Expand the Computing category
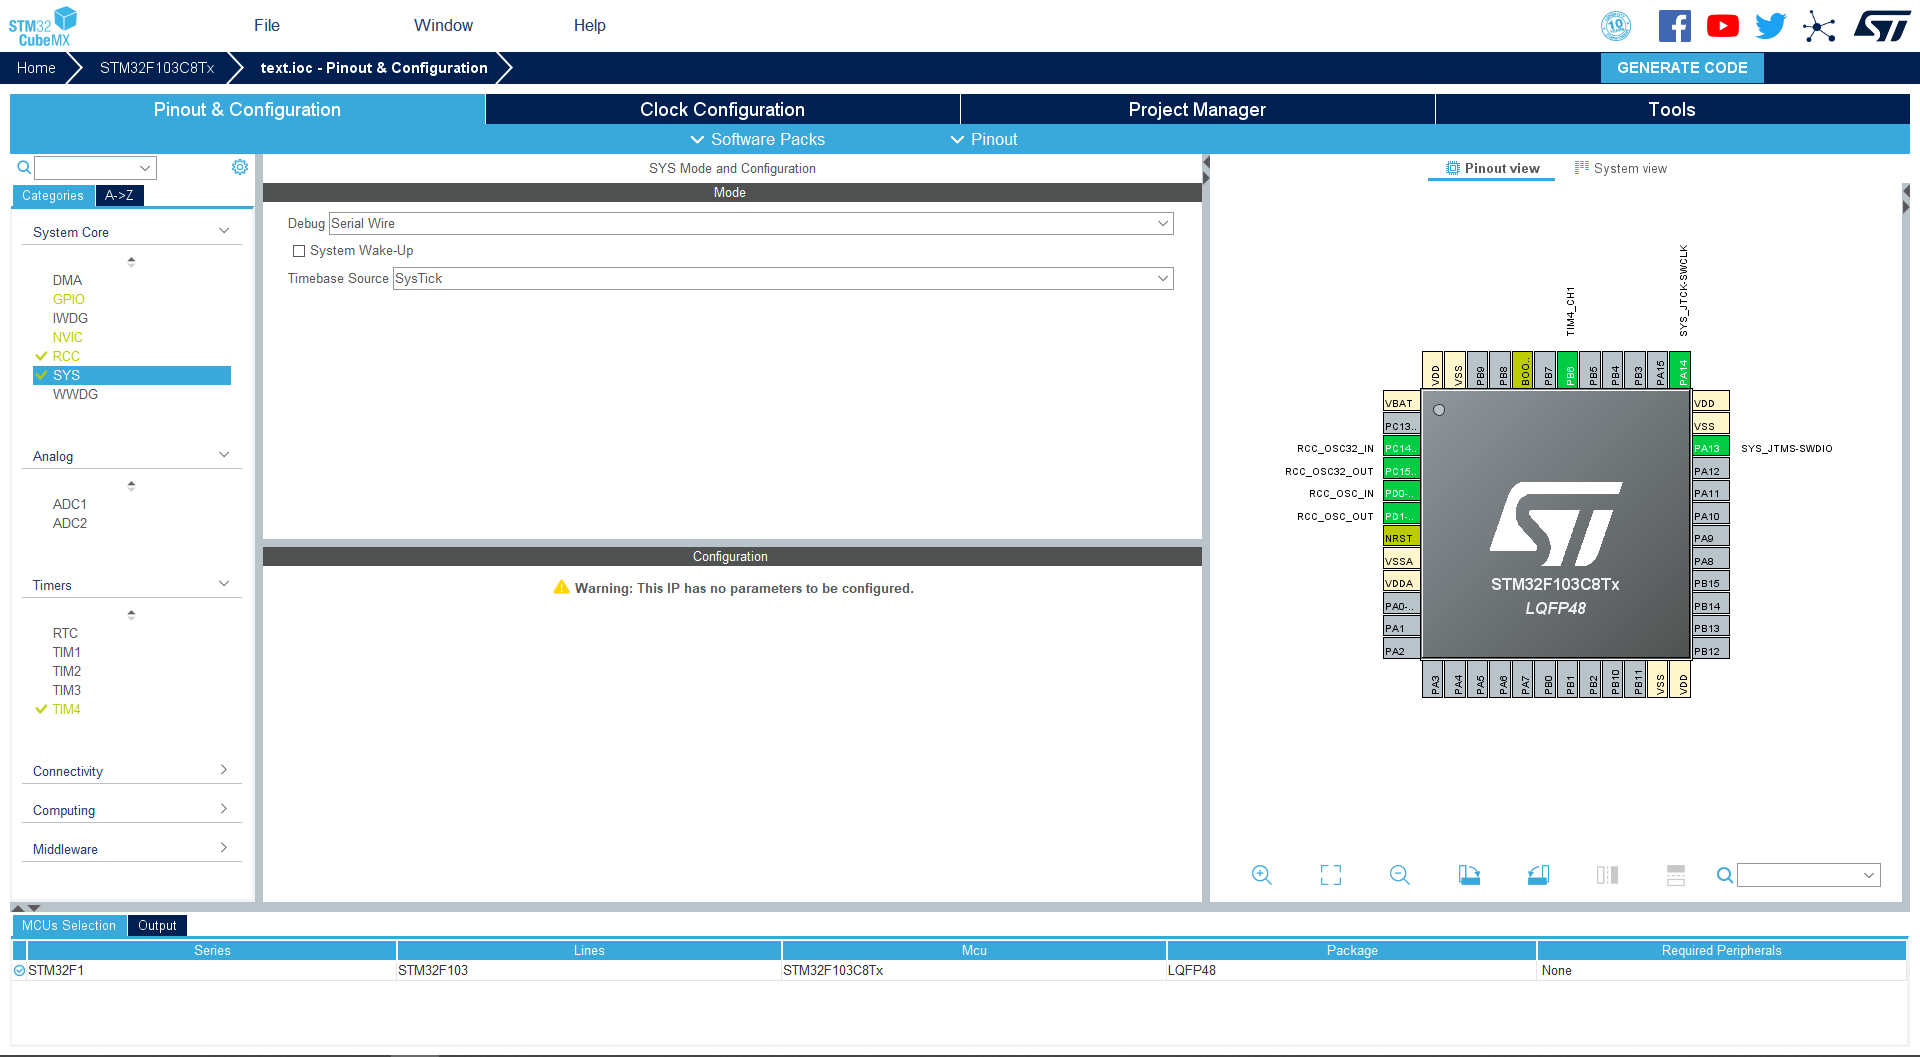Image resolution: width=1920 pixels, height=1057 pixels. (x=224, y=809)
